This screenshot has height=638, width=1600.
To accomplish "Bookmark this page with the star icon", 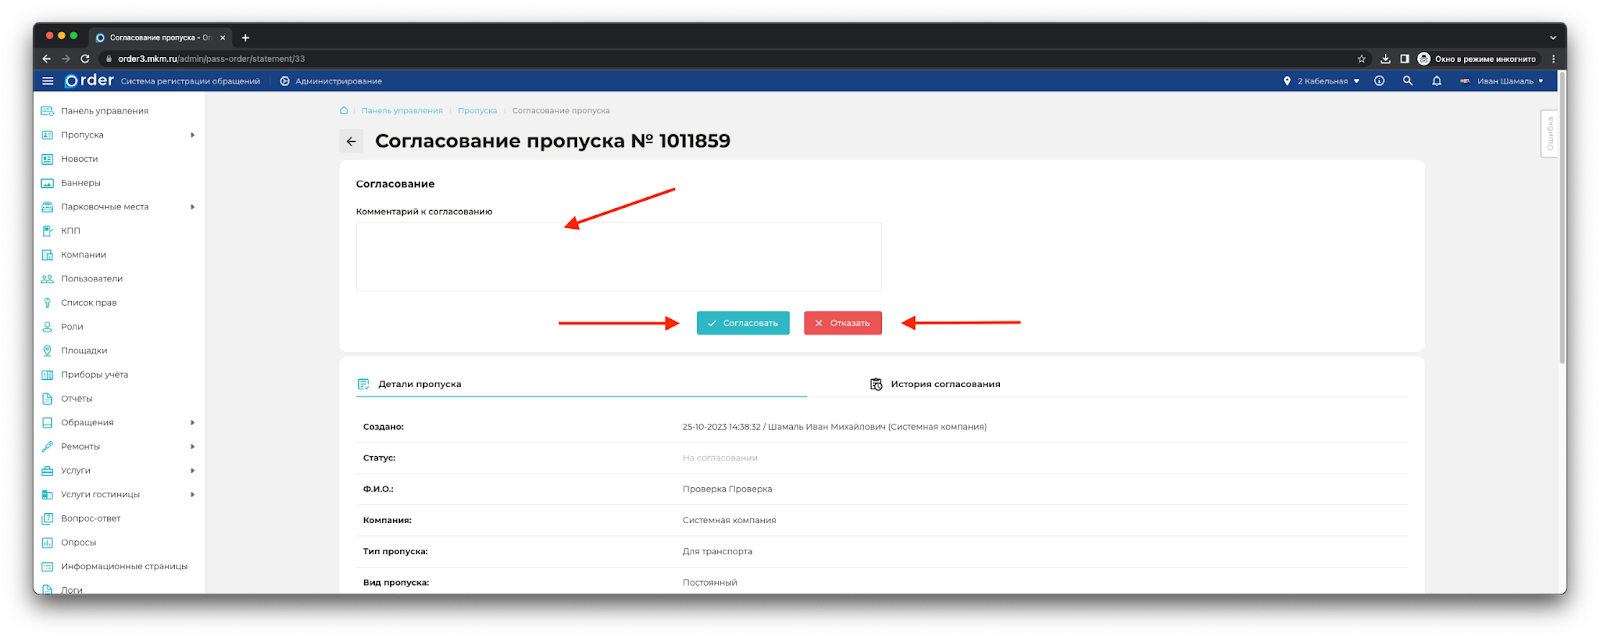I will pos(1361,59).
